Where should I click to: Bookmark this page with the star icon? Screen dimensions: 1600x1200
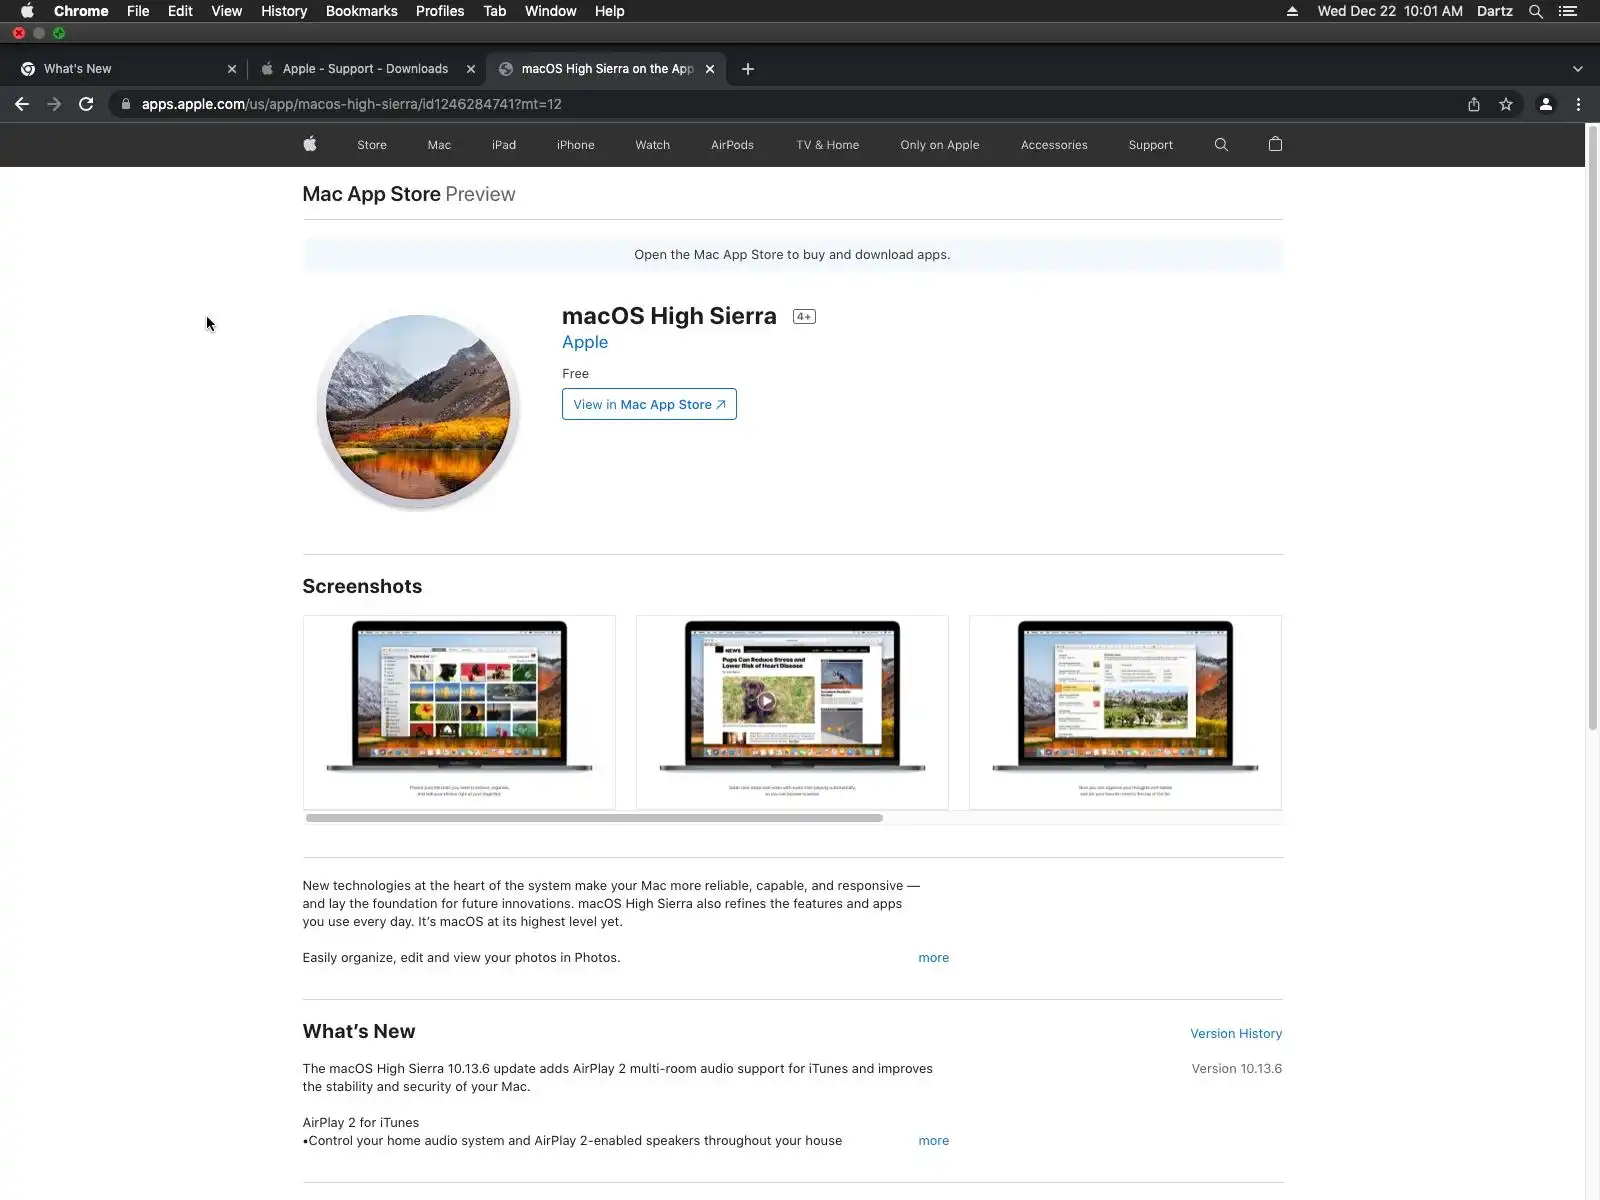tap(1506, 104)
